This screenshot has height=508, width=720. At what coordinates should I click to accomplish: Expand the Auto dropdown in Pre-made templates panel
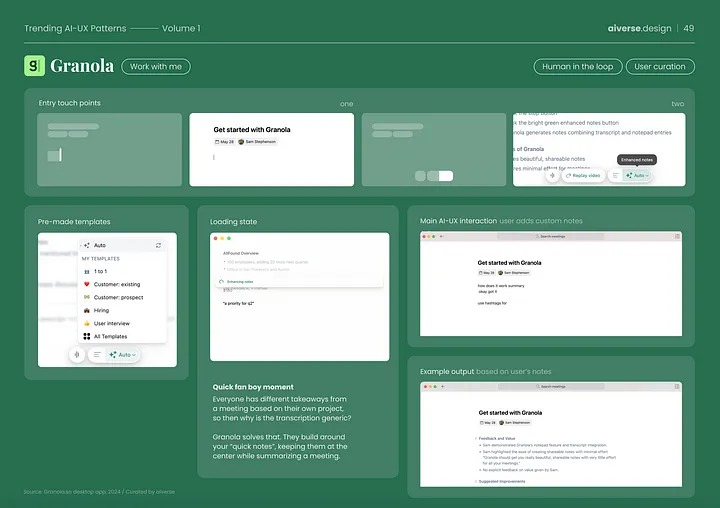tap(122, 355)
